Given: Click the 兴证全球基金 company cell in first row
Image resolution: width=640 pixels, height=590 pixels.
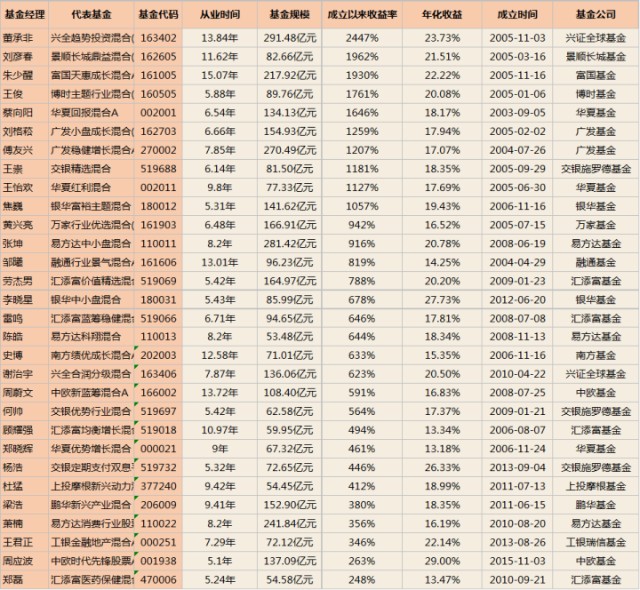Looking at the screenshot, I should [596, 38].
